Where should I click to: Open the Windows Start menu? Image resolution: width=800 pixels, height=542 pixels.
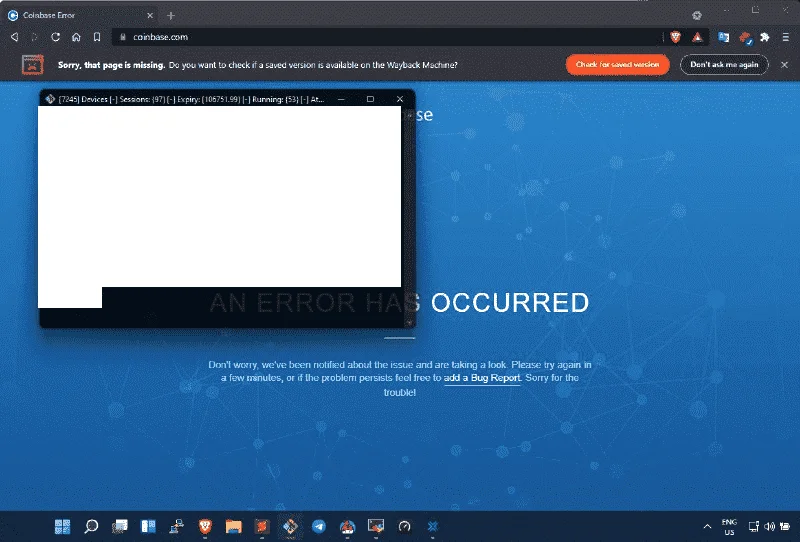point(62,526)
